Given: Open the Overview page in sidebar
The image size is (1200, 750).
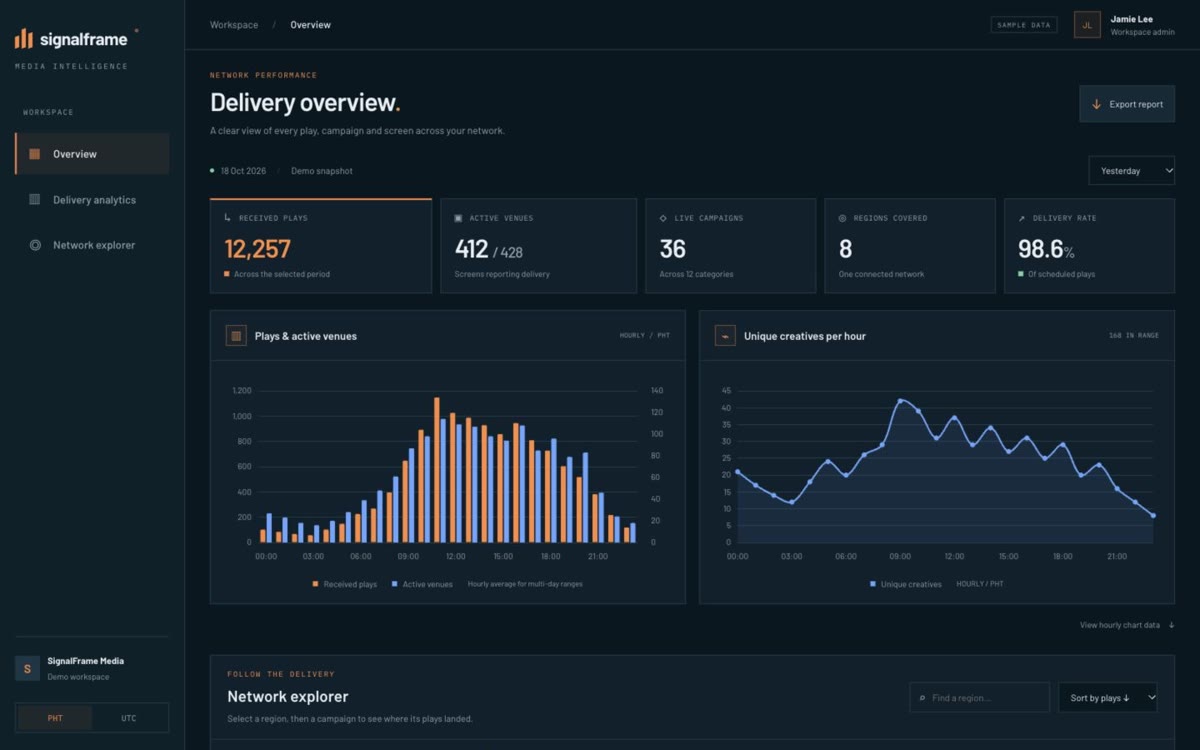Looking at the screenshot, I should click(92, 154).
